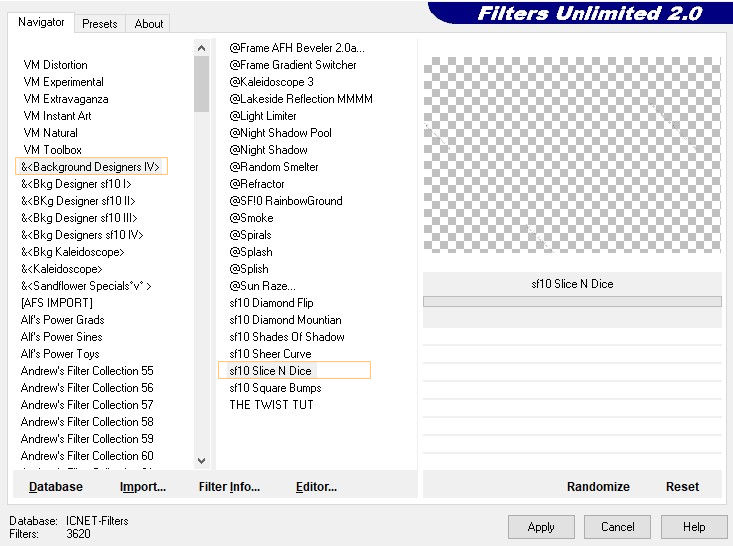Select the Navigator tab
Image resolution: width=733 pixels, height=546 pixels.
click(x=41, y=22)
